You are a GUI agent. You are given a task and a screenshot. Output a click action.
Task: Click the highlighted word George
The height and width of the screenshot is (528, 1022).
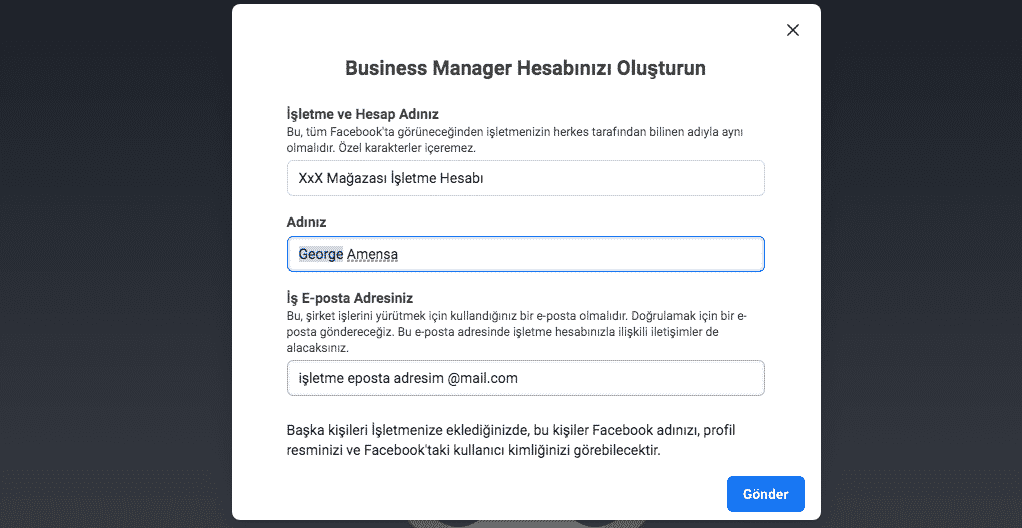tap(321, 254)
